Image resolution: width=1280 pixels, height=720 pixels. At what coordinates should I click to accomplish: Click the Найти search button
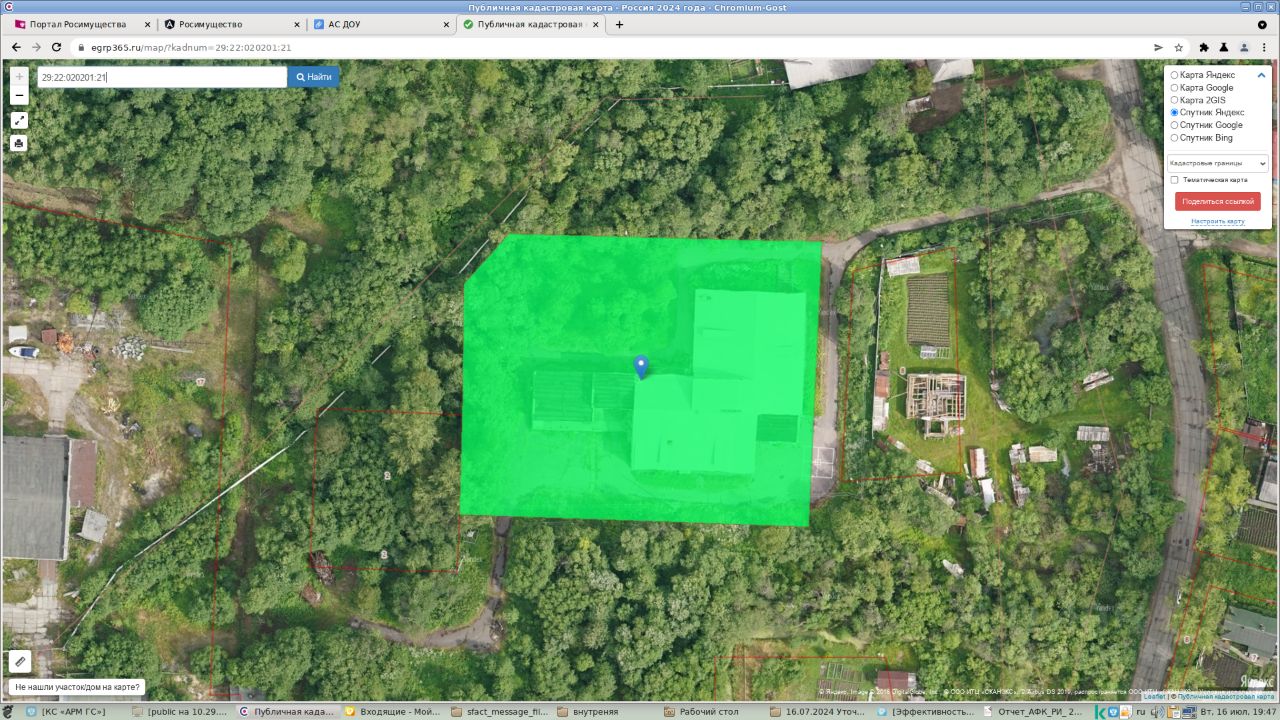tap(314, 77)
